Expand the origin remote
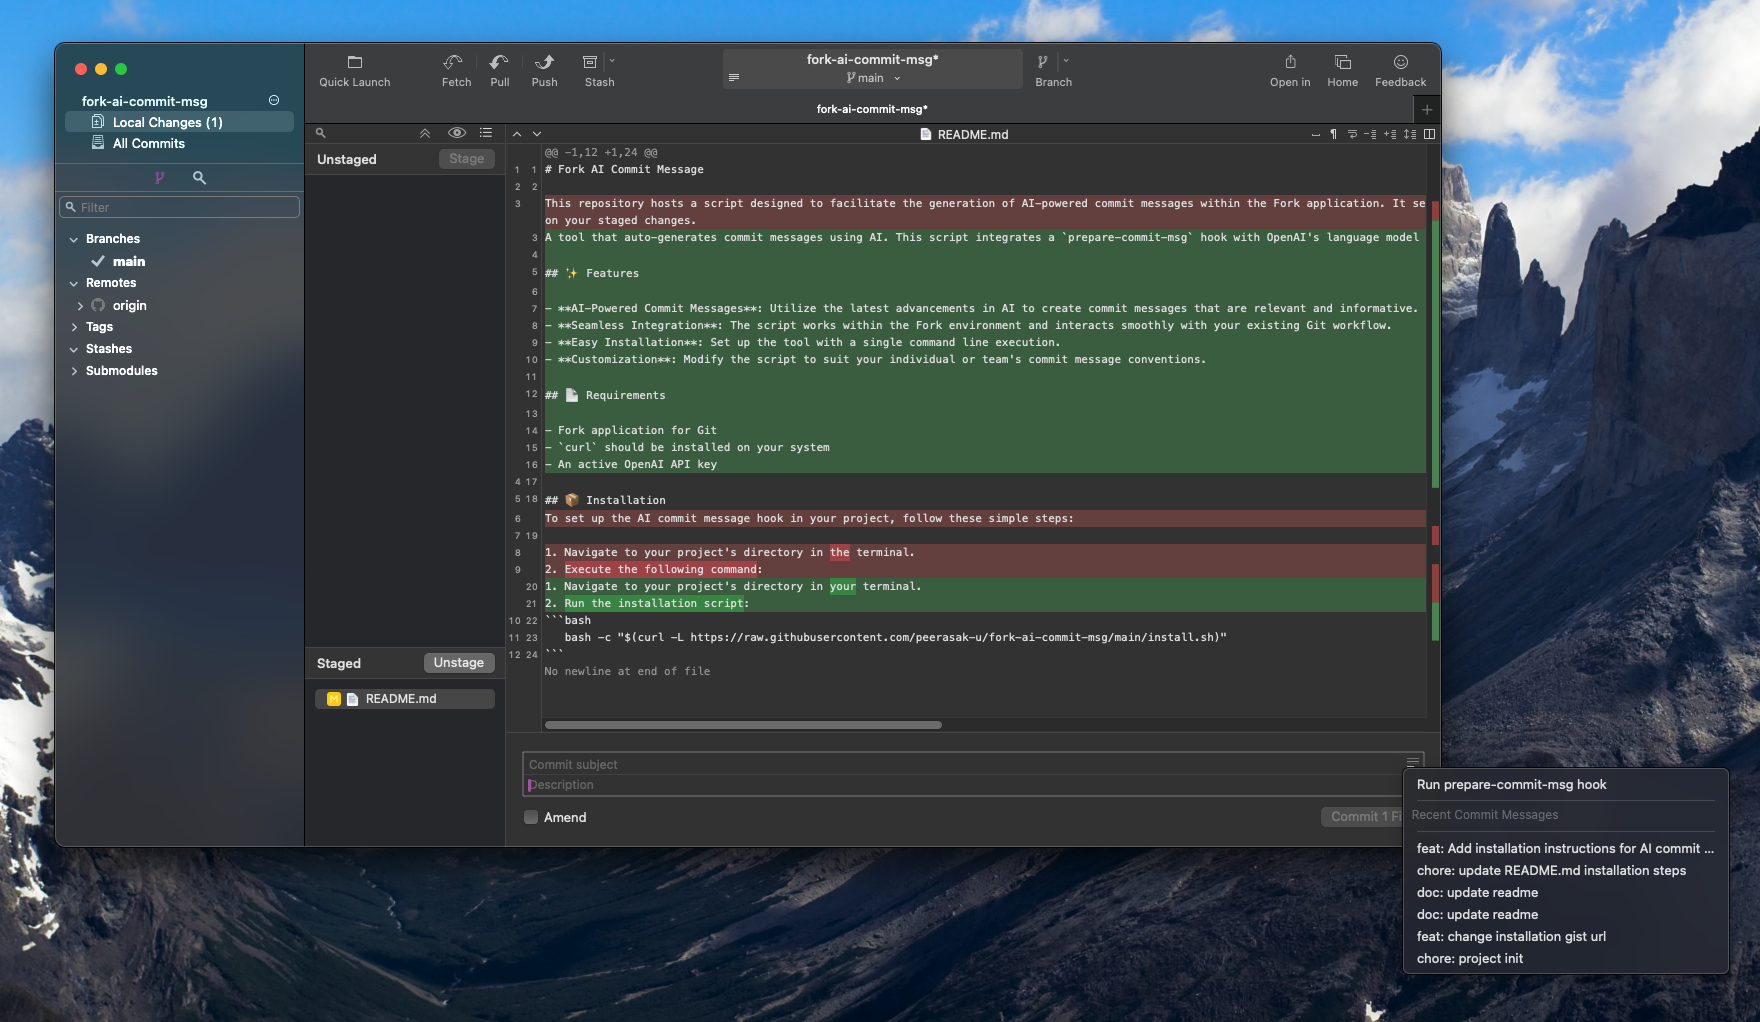Image resolution: width=1760 pixels, height=1022 pixels. coord(80,306)
